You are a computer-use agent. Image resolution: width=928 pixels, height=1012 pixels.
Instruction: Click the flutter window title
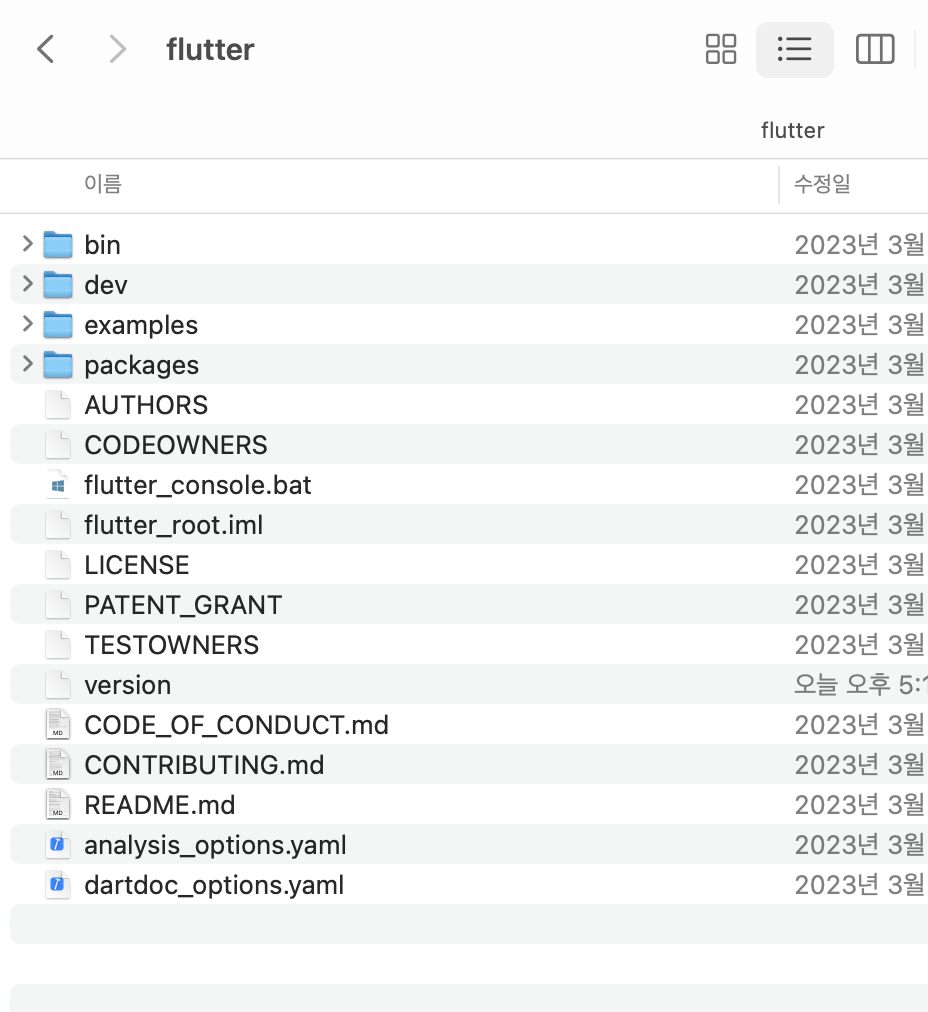pyautogui.click(x=210, y=50)
